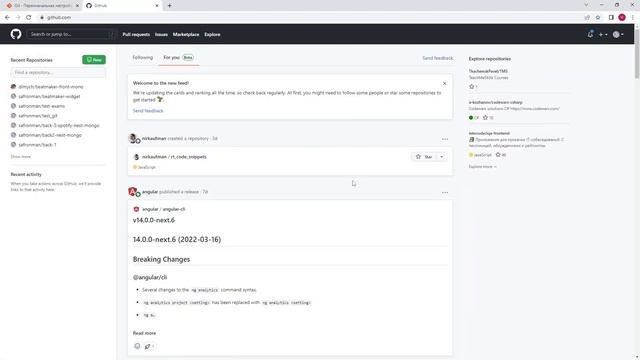Star the frontend explore repository
The image size is (640, 360).
click(x=498, y=155)
